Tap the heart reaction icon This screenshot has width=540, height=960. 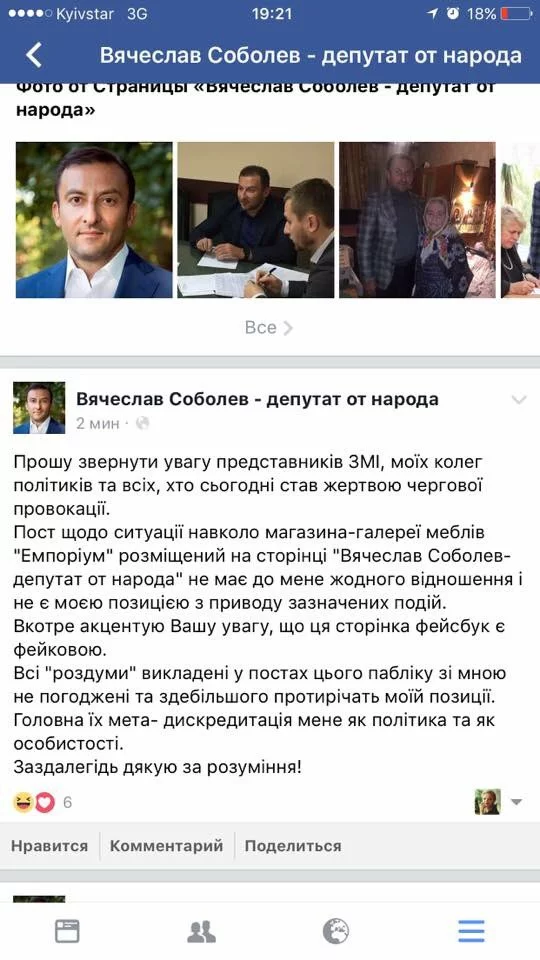click(45, 802)
